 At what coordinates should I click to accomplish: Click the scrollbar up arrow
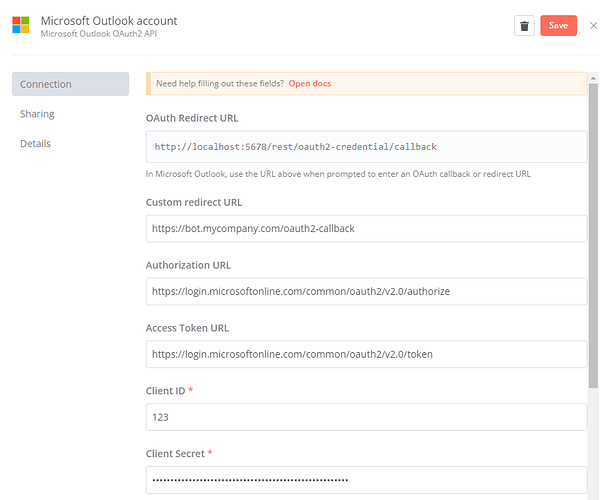click(x=593, y=77)
